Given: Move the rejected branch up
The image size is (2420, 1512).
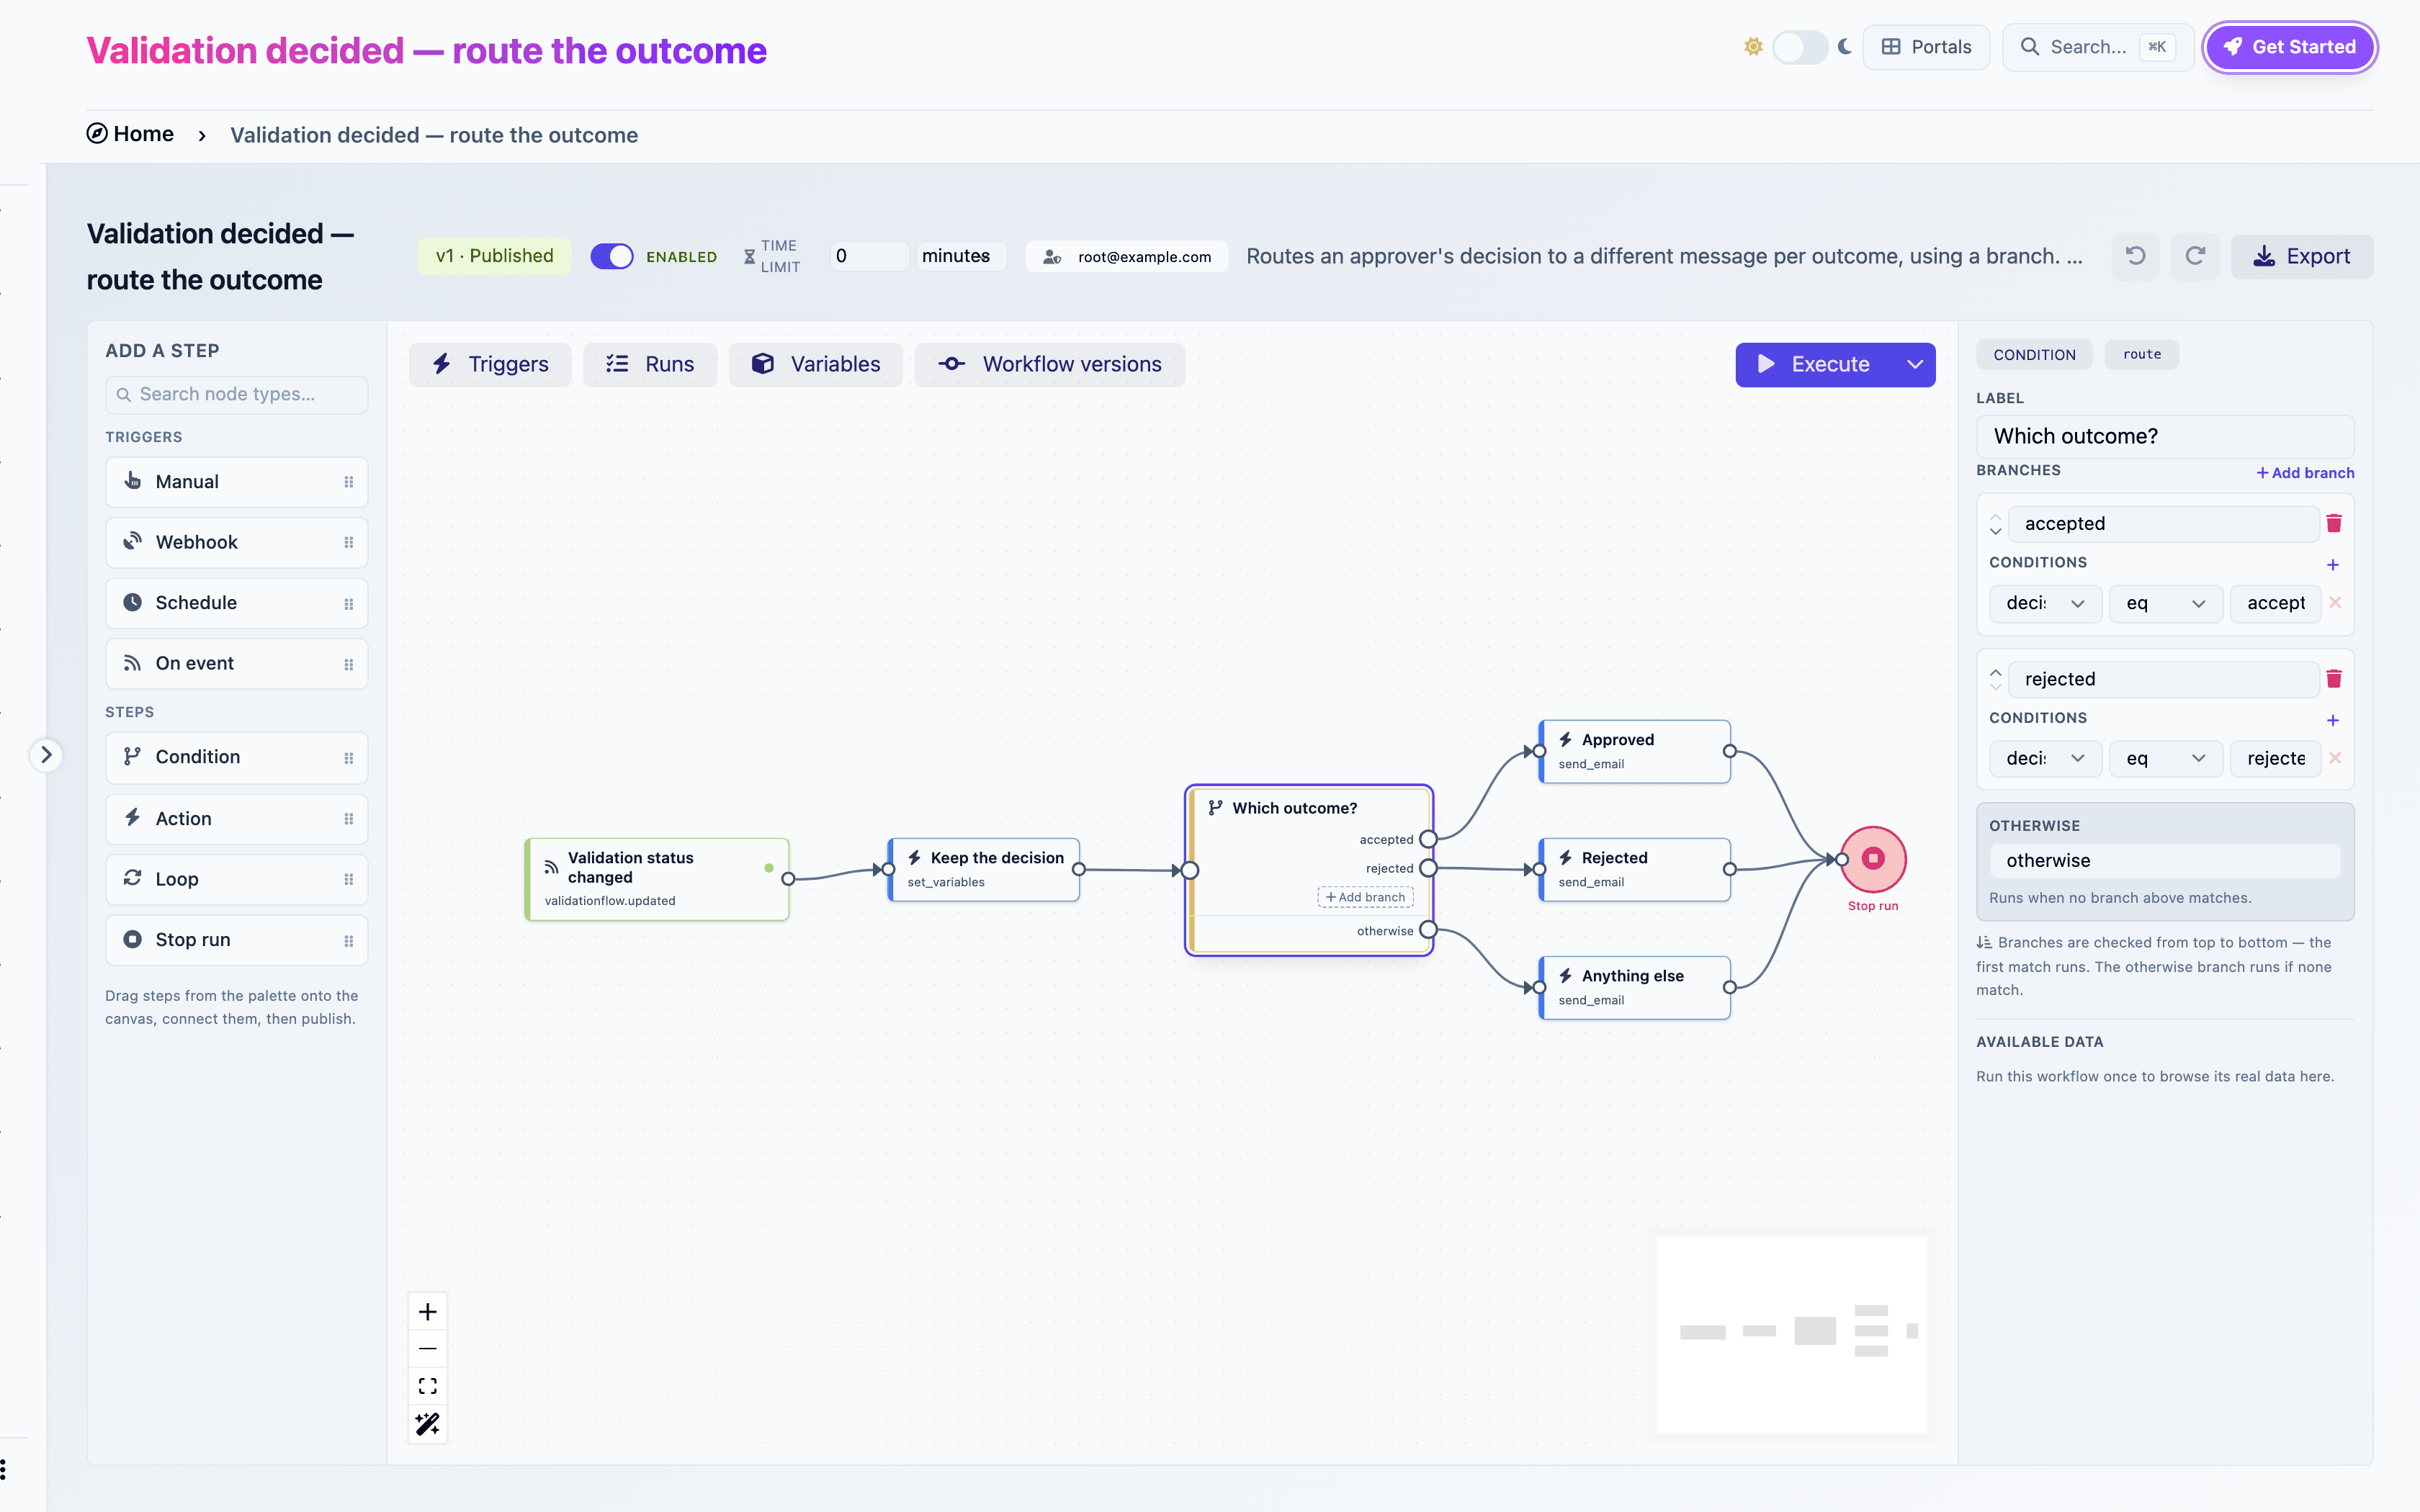Looking at the screenshot, I should coord(1996,672).
